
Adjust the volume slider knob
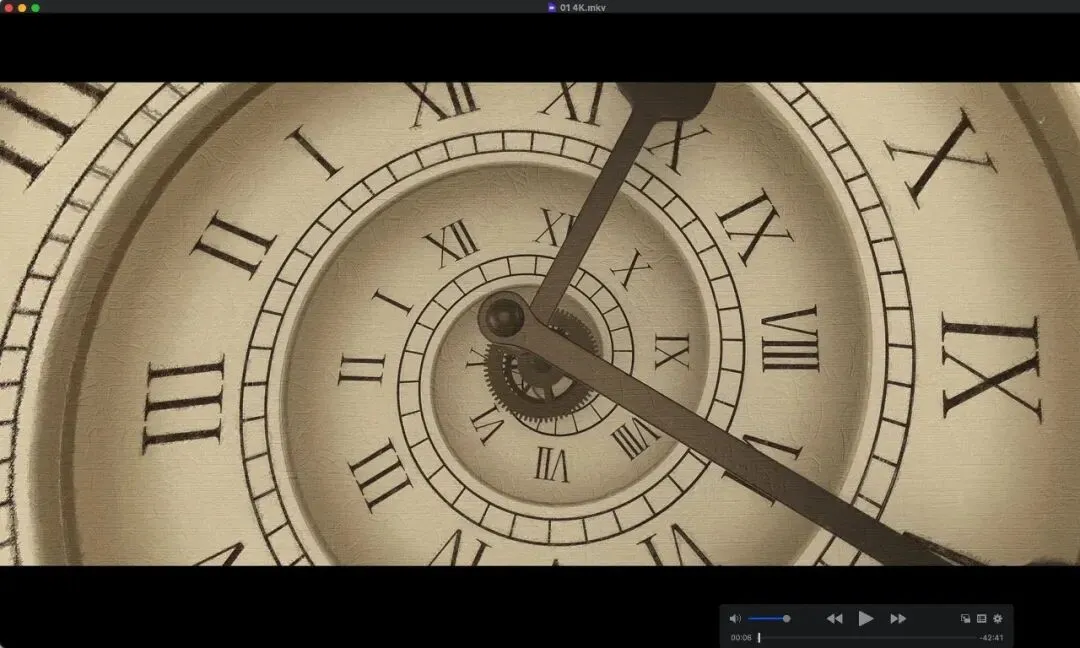(x=787, y=618)
